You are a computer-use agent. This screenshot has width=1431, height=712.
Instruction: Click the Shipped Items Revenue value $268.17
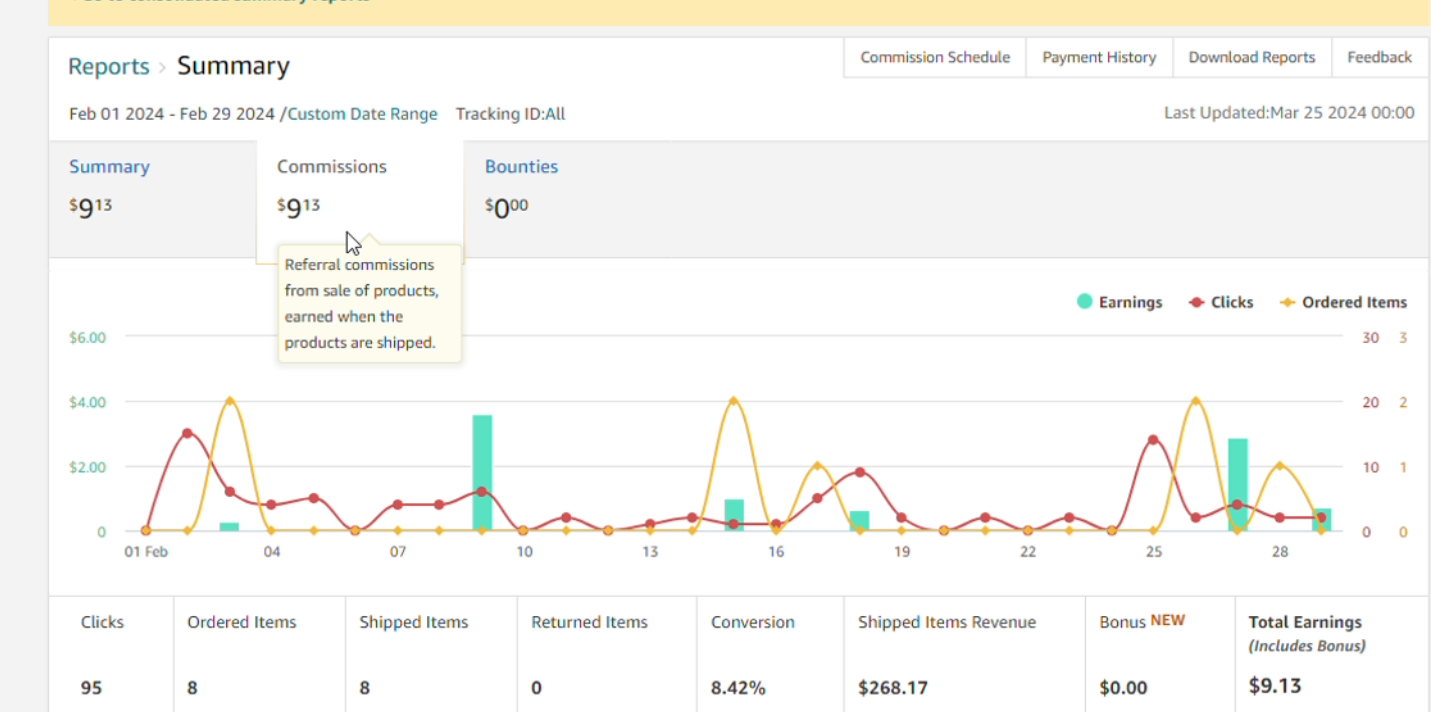click(893, 688)
